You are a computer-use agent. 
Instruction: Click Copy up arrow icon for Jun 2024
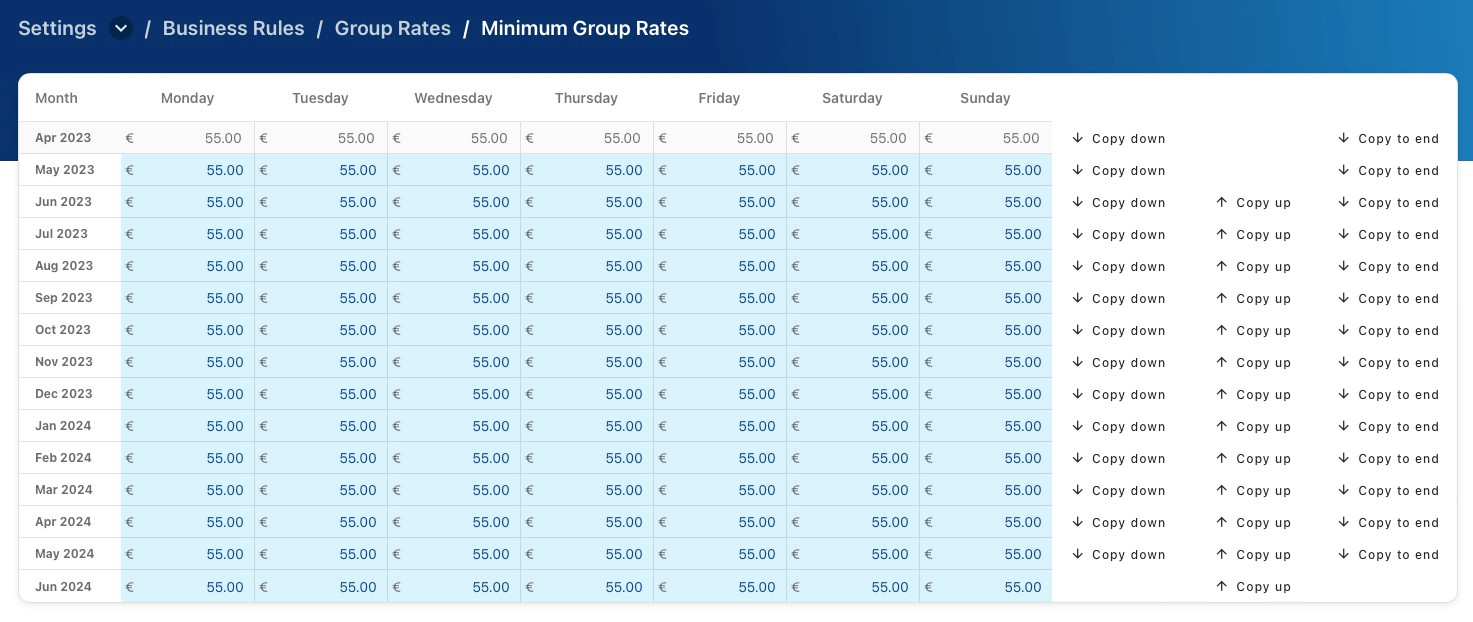pos(1222,586)
